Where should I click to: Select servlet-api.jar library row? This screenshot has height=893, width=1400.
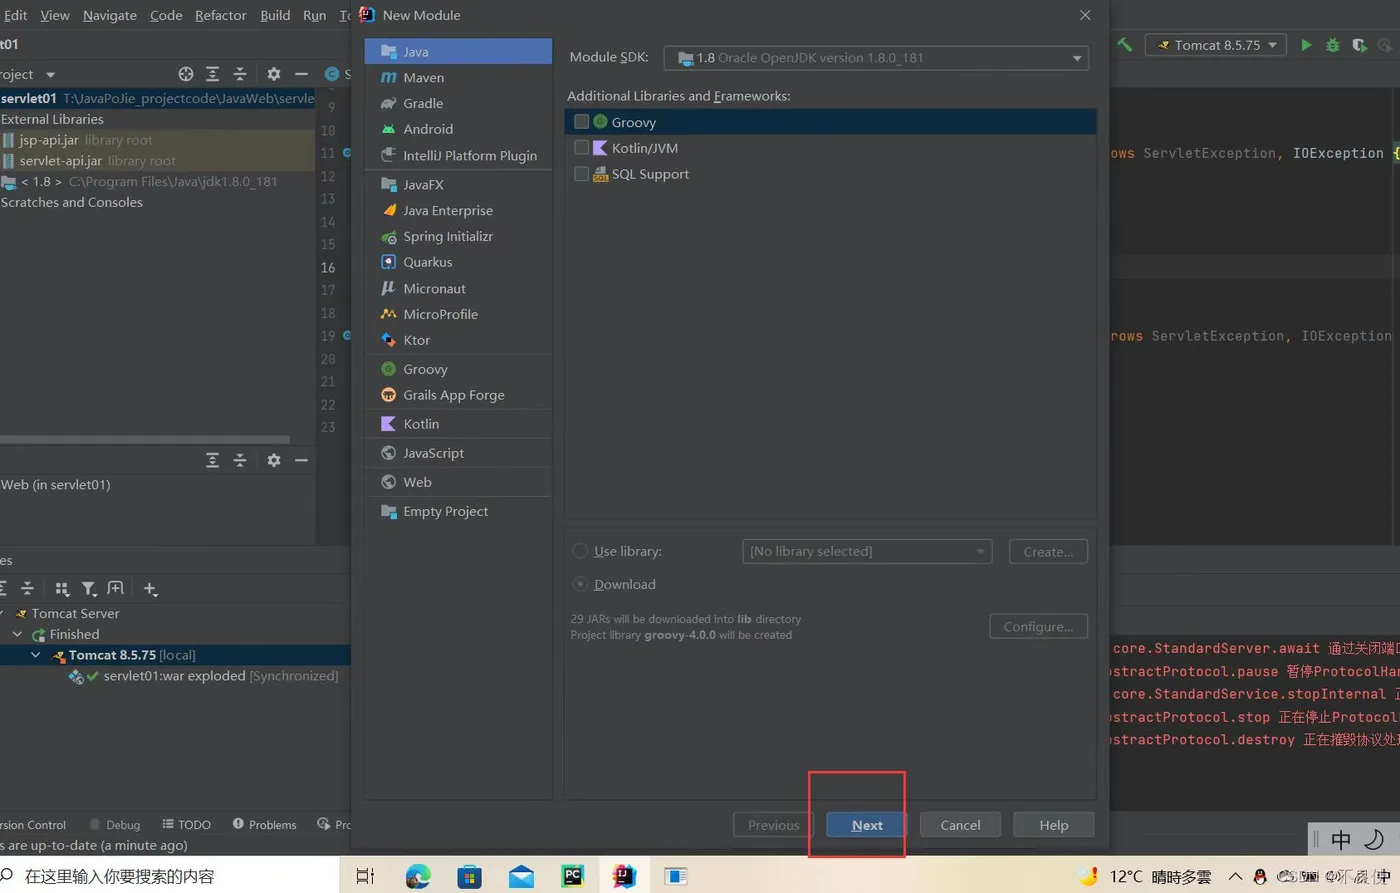(157, 161)
